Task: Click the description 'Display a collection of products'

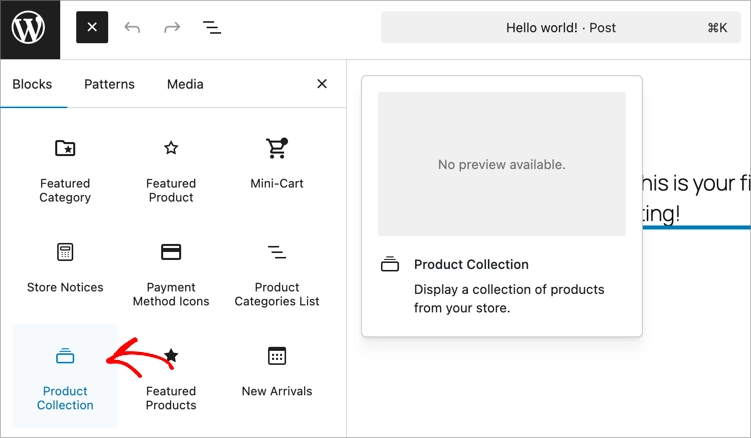Action: 509,299
